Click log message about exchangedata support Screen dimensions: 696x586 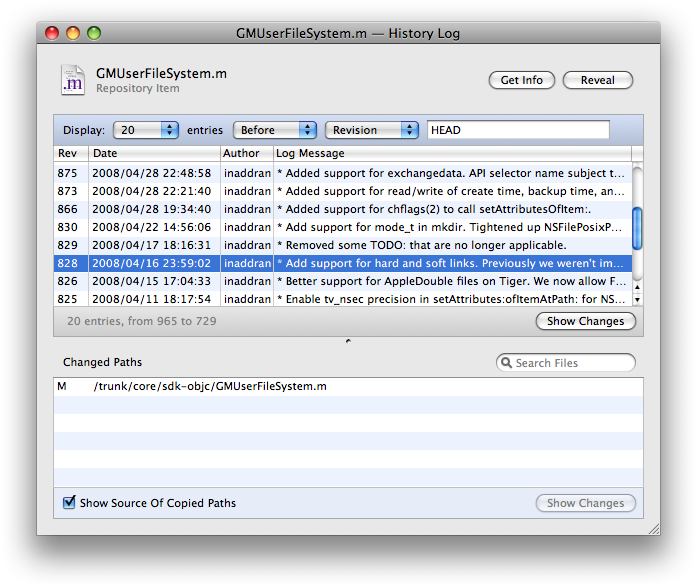click(x=451, y=173)
